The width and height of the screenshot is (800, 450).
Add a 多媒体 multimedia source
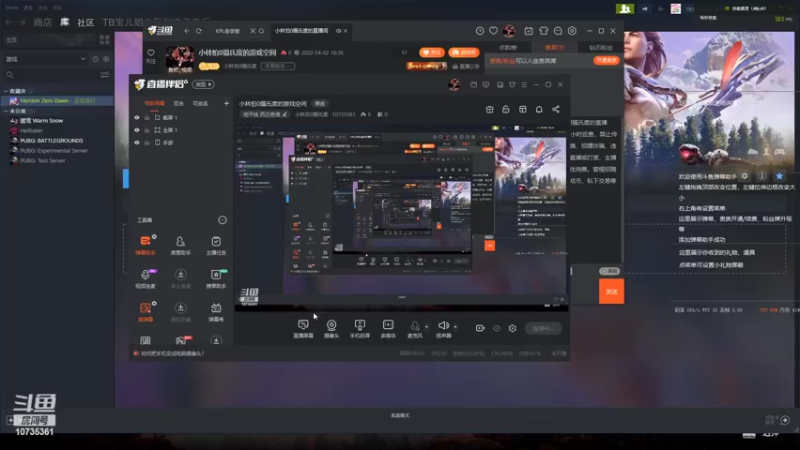pyautogui.click(x=388, y=328)
